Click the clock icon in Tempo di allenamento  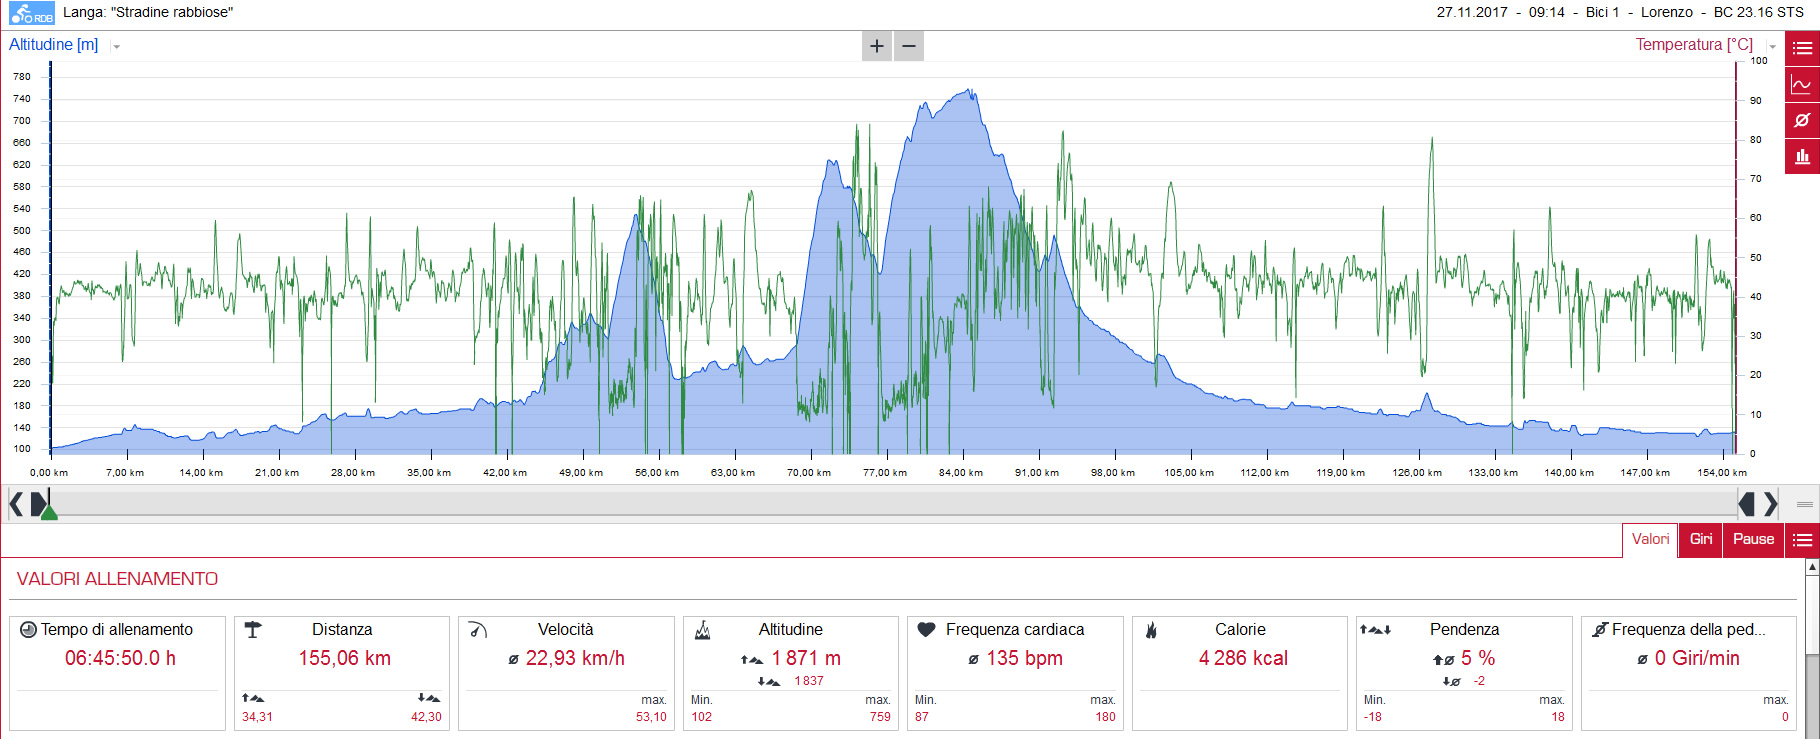click(28, 630)
